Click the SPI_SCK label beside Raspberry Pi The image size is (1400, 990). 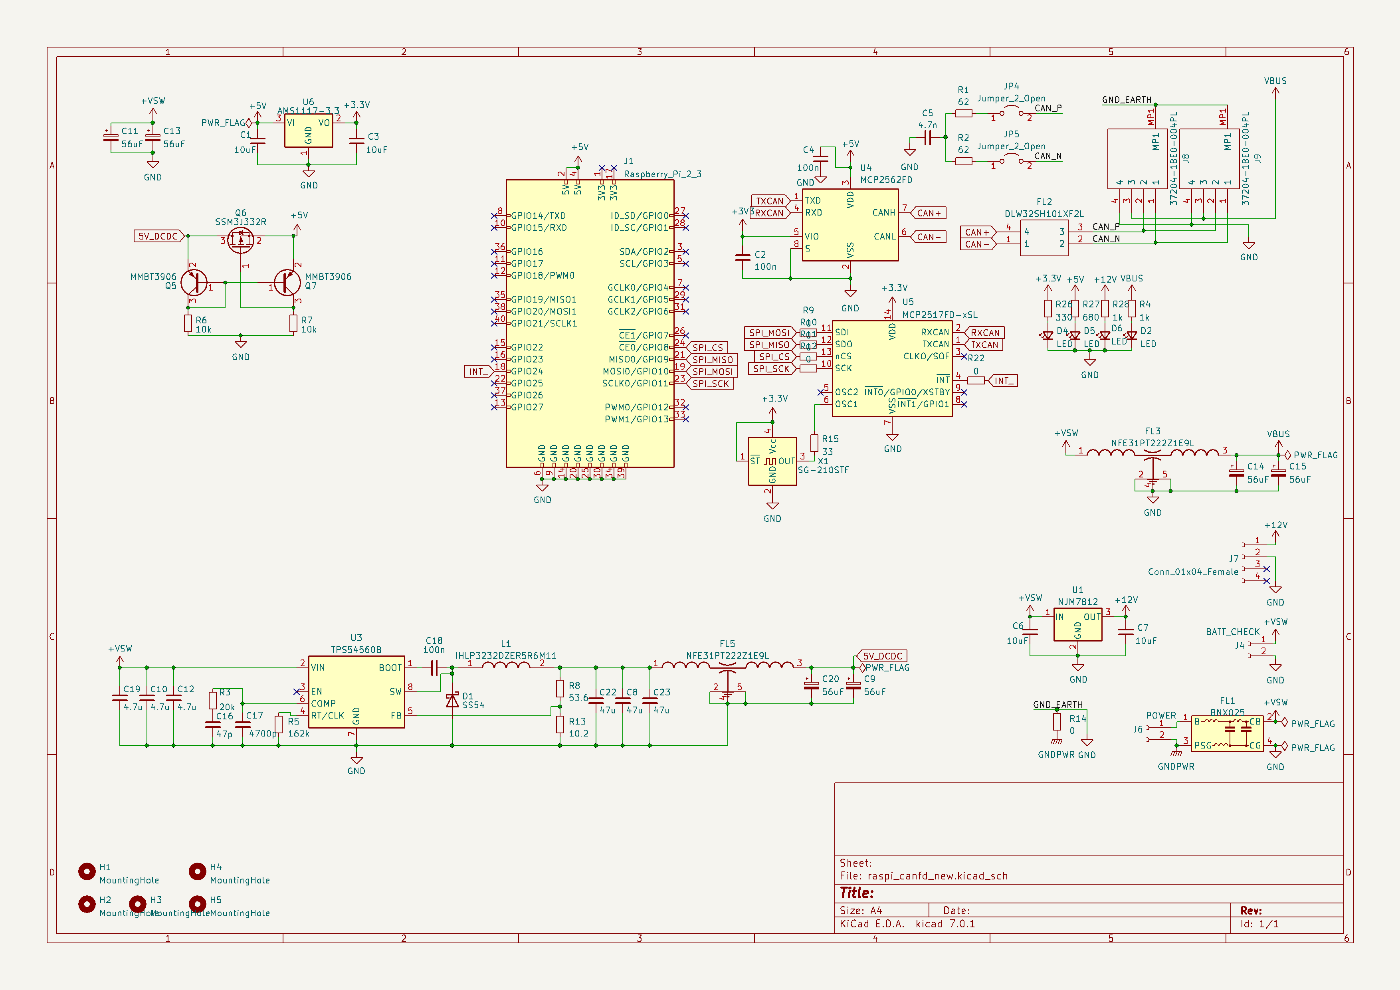pyautogui.click(x=710, y=384)
